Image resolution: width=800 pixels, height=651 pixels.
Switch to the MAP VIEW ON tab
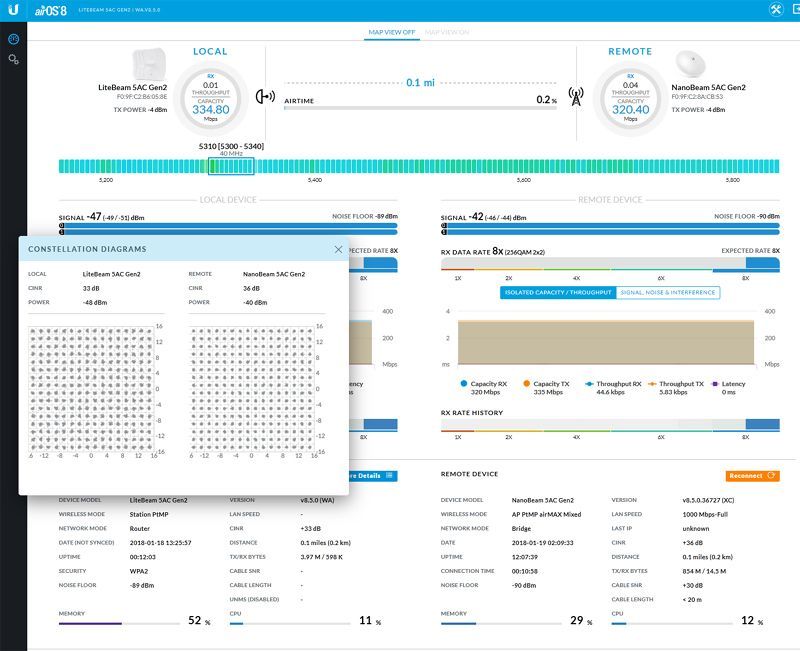tap(447, 32)
